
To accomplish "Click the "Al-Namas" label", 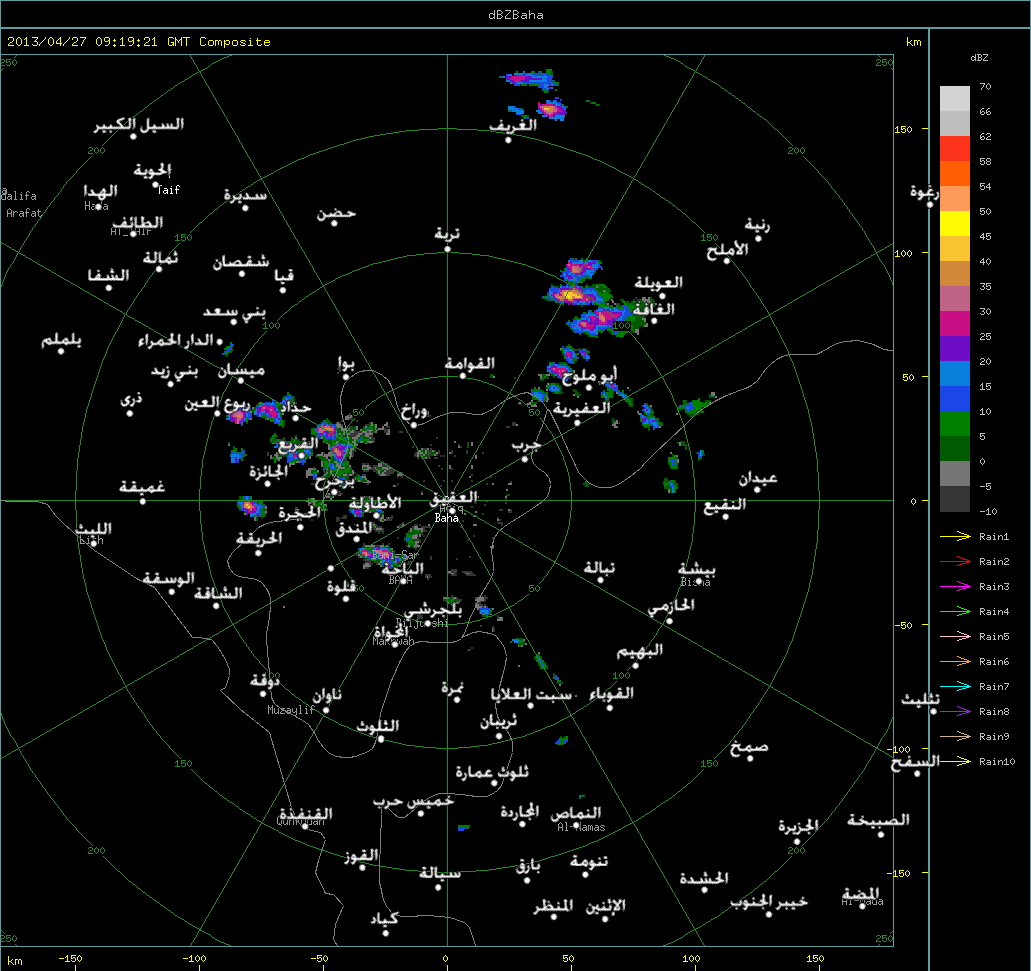I will click(581, 828).
